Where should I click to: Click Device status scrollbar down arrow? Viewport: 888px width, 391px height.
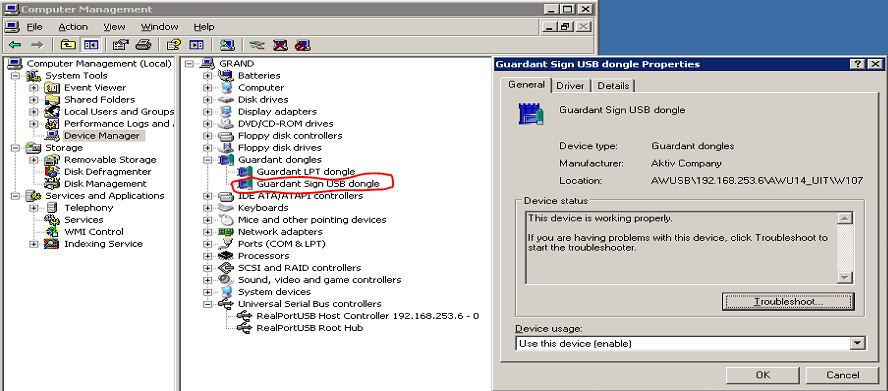click(844, 277)
